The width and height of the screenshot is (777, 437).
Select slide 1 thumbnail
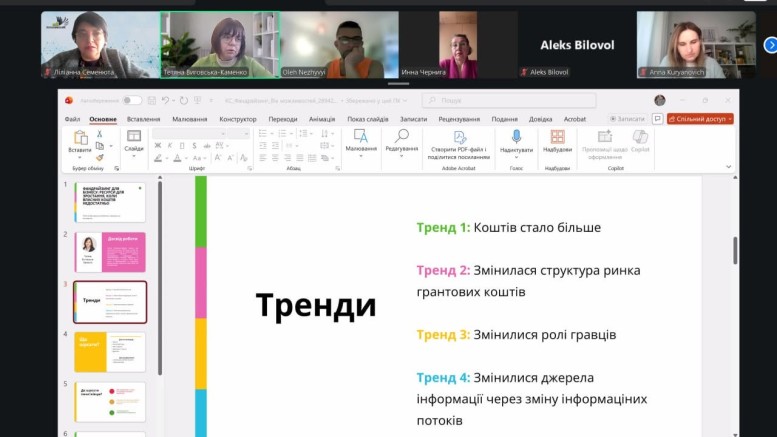click(110, 202)
